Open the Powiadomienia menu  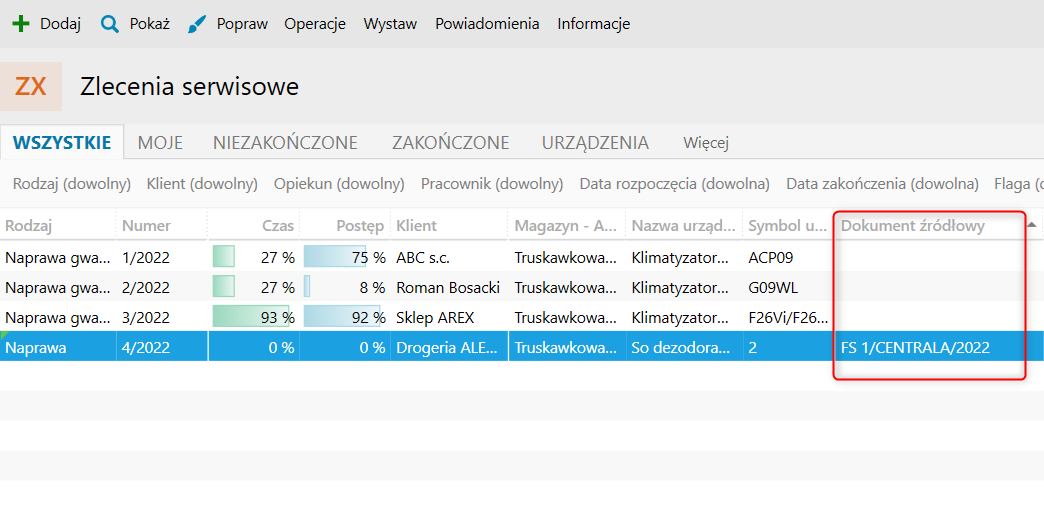pos(487,24)
